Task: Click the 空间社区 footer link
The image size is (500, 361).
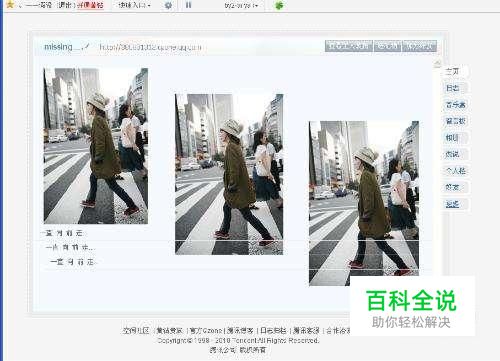Action: (x=136, y=331)
